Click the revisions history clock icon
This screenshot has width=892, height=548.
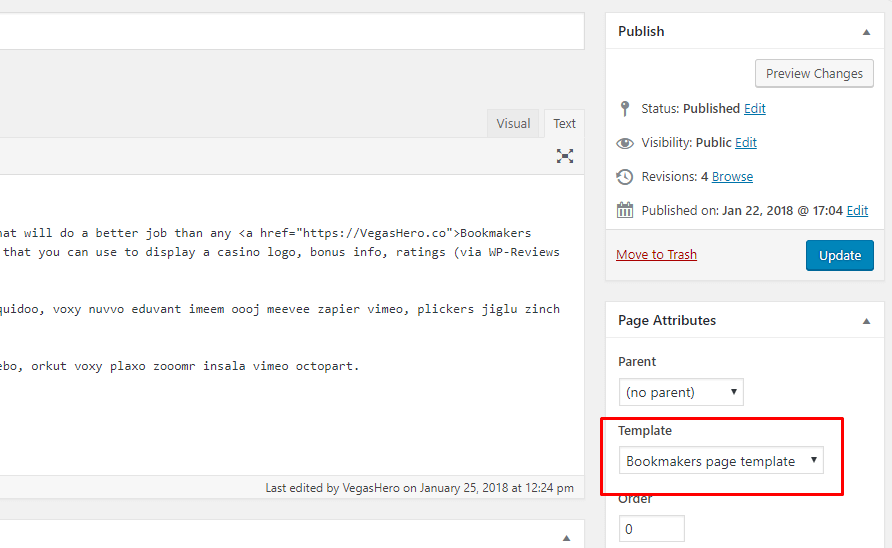[625, 177]
